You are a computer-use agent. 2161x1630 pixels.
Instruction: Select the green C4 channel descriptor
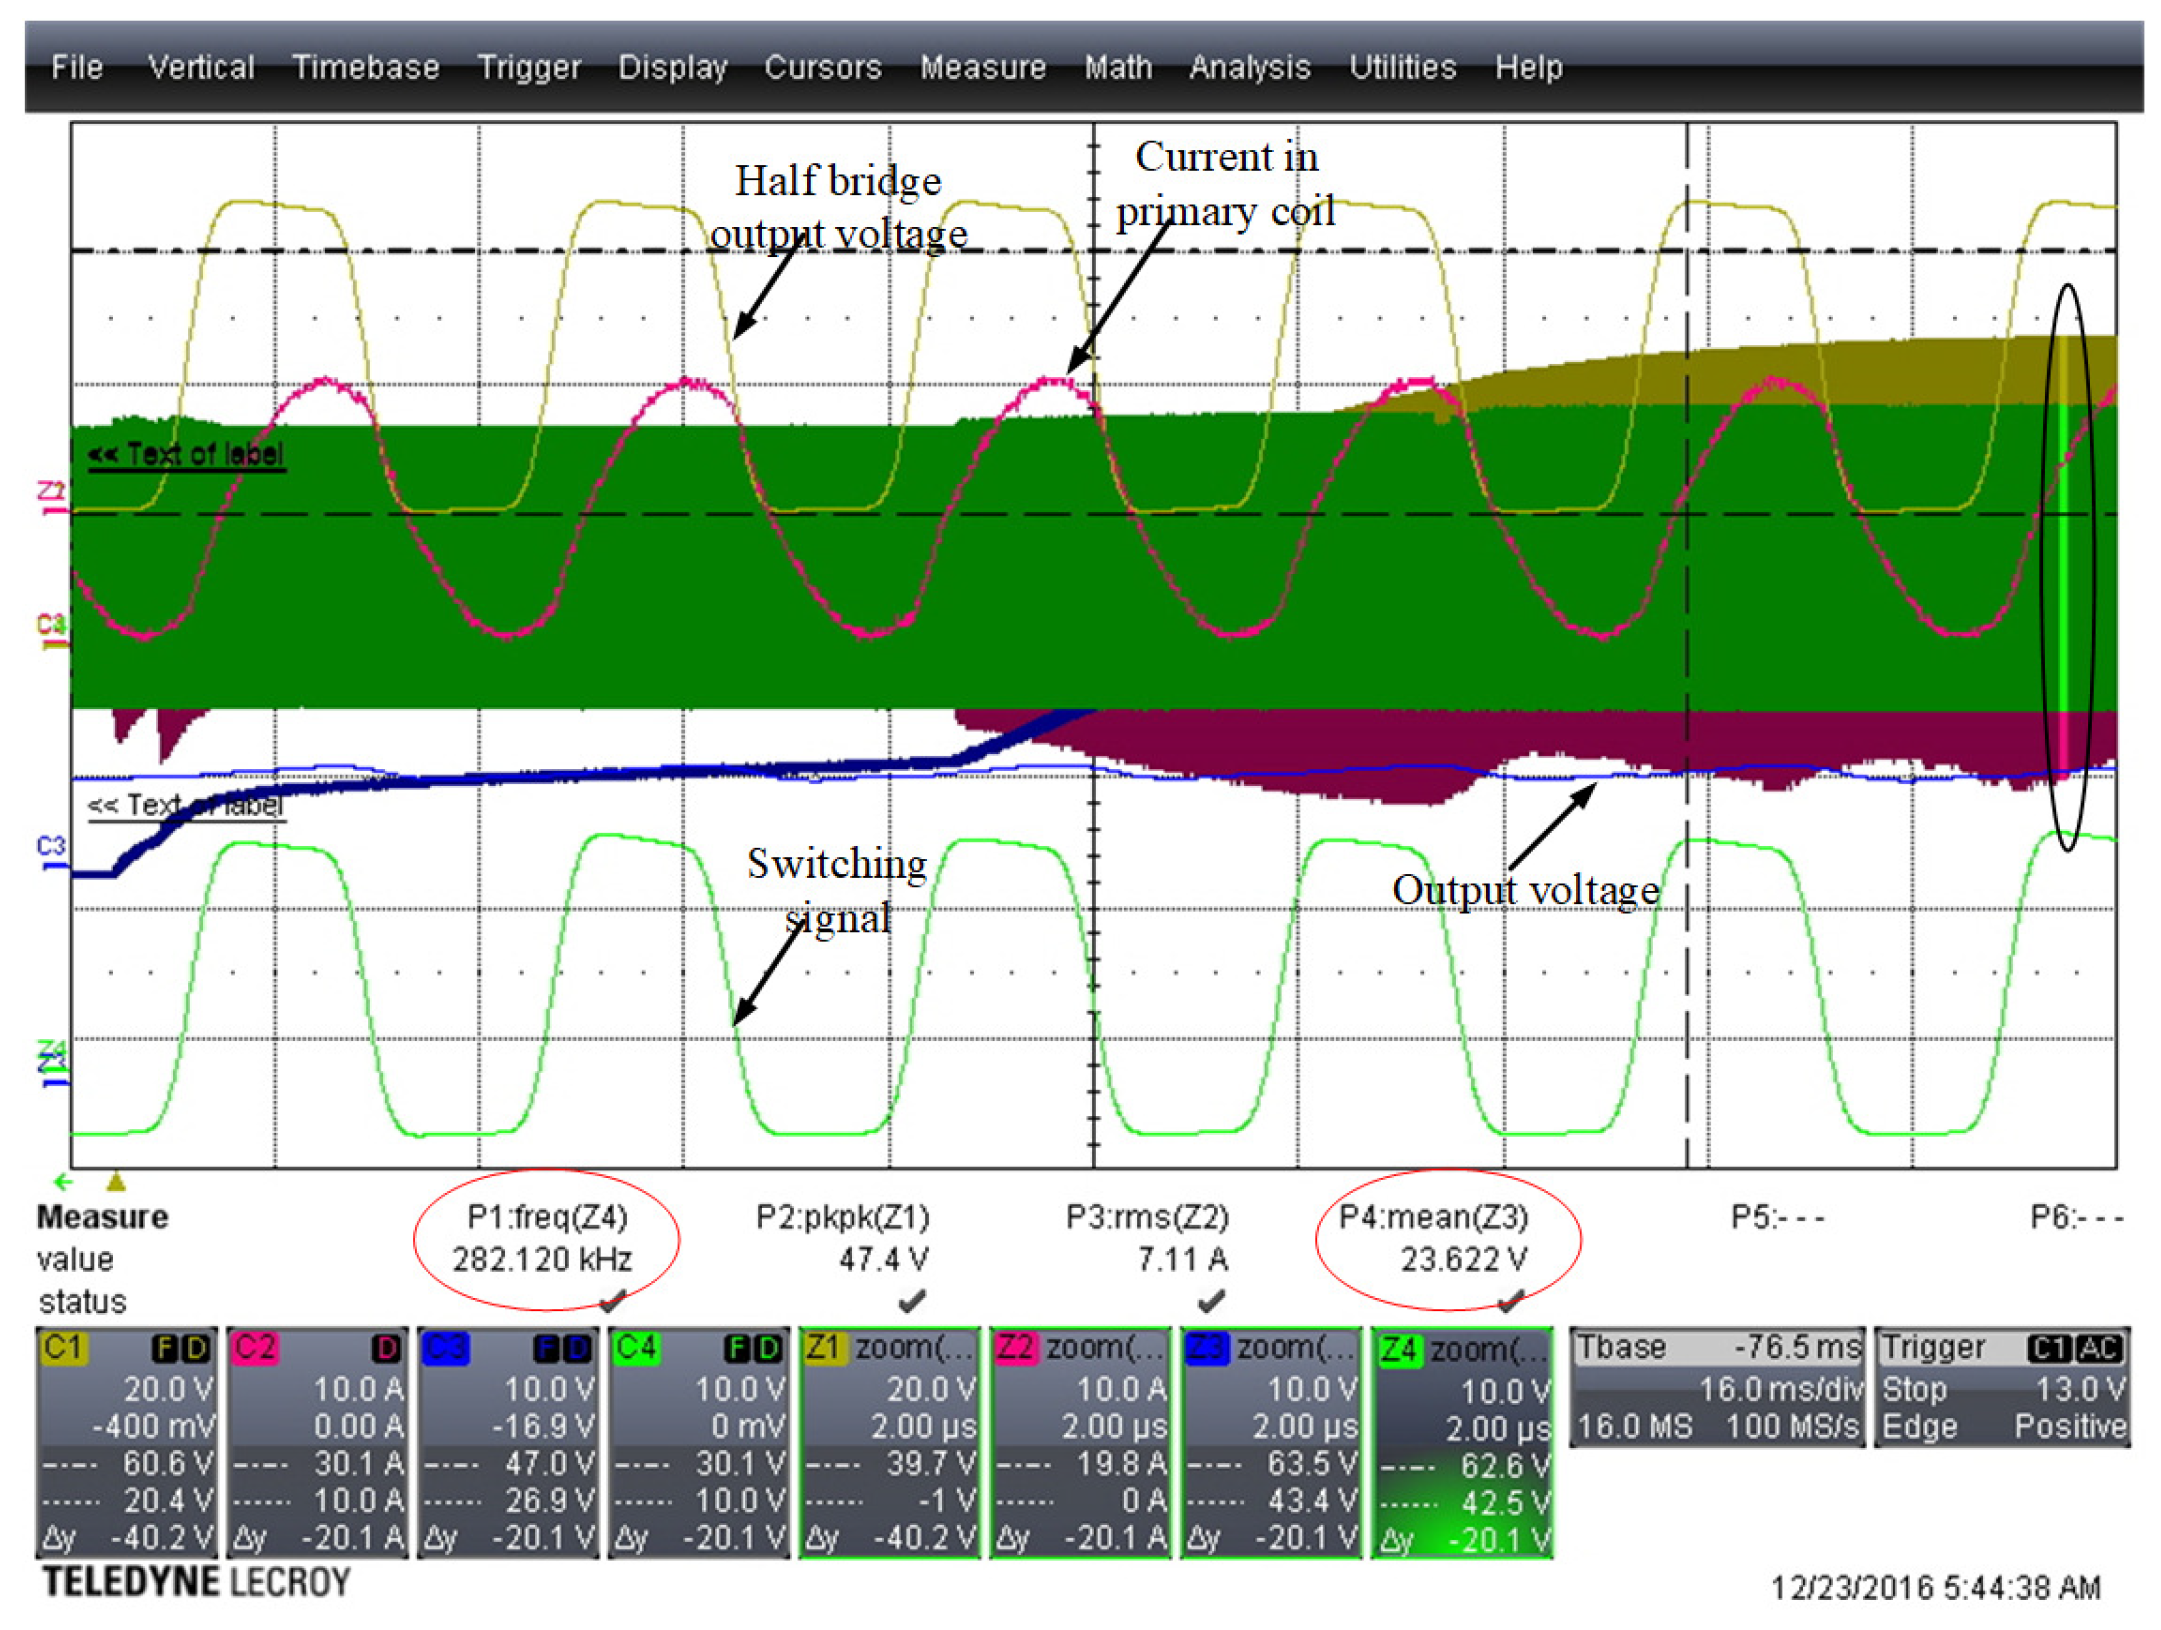699,1441
